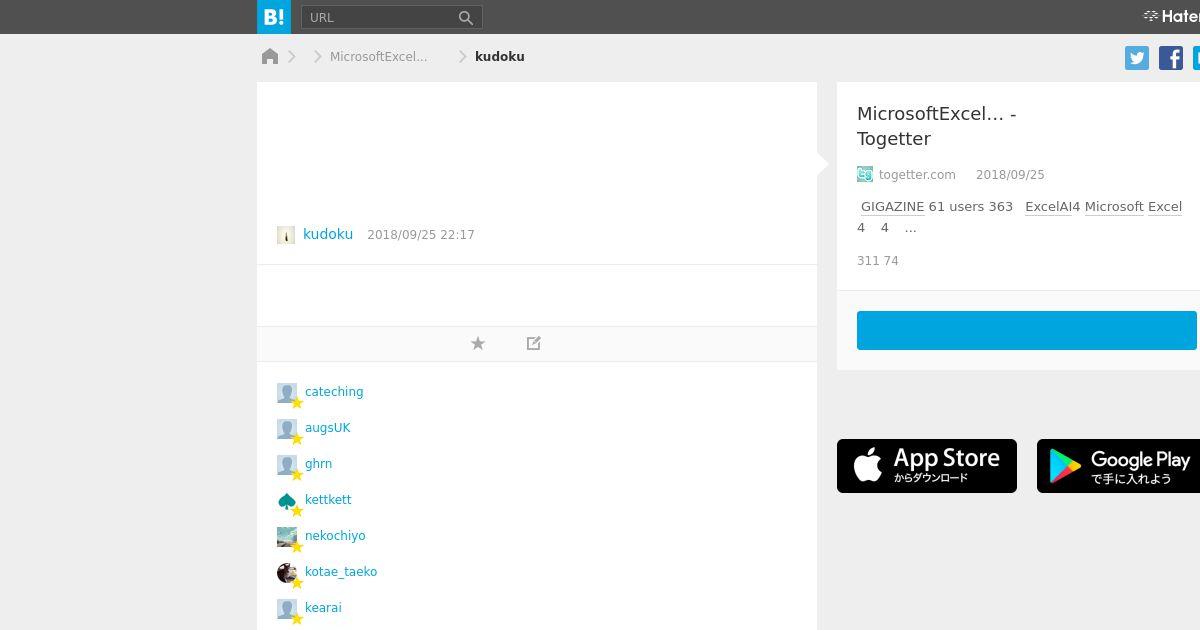This screenshot has width=1200, height=630.
Task: Click the large blue button
Action: click(x=1027, y=330)
